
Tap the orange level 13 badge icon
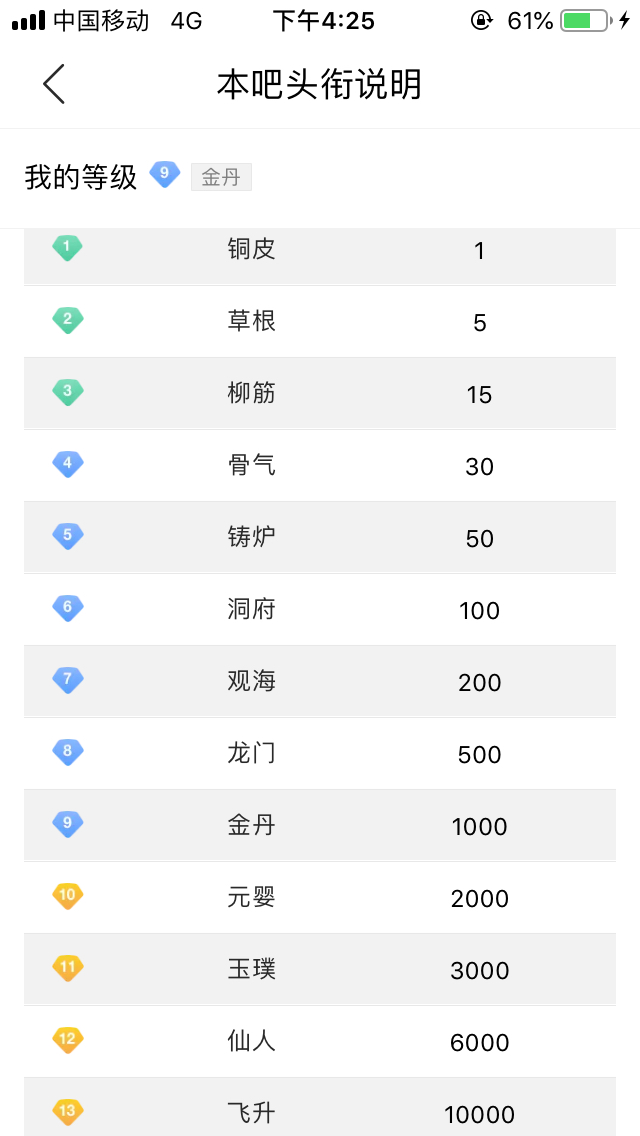(68, 1112)
